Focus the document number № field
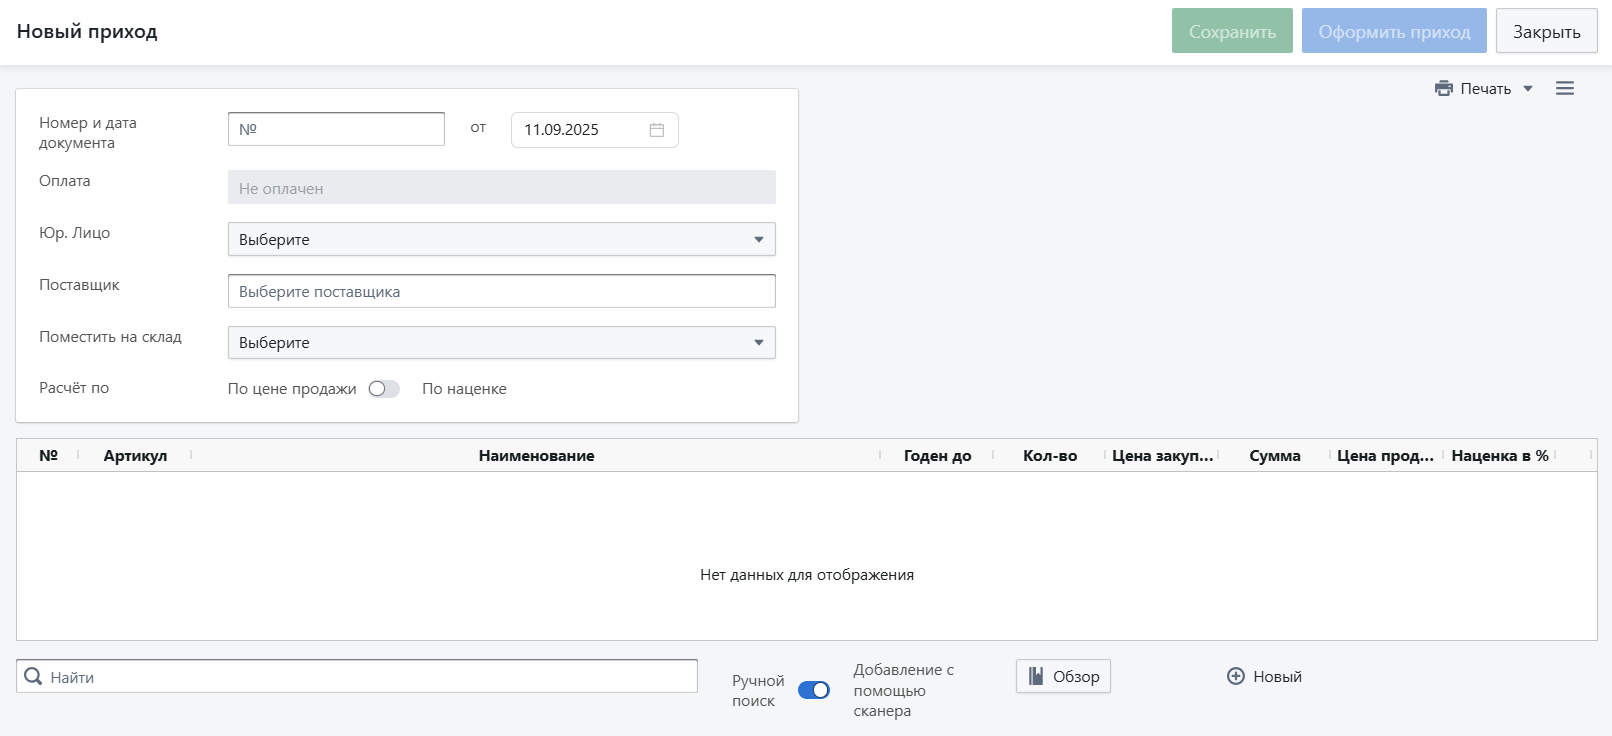The image size is (1612, 736). [336, 129]
